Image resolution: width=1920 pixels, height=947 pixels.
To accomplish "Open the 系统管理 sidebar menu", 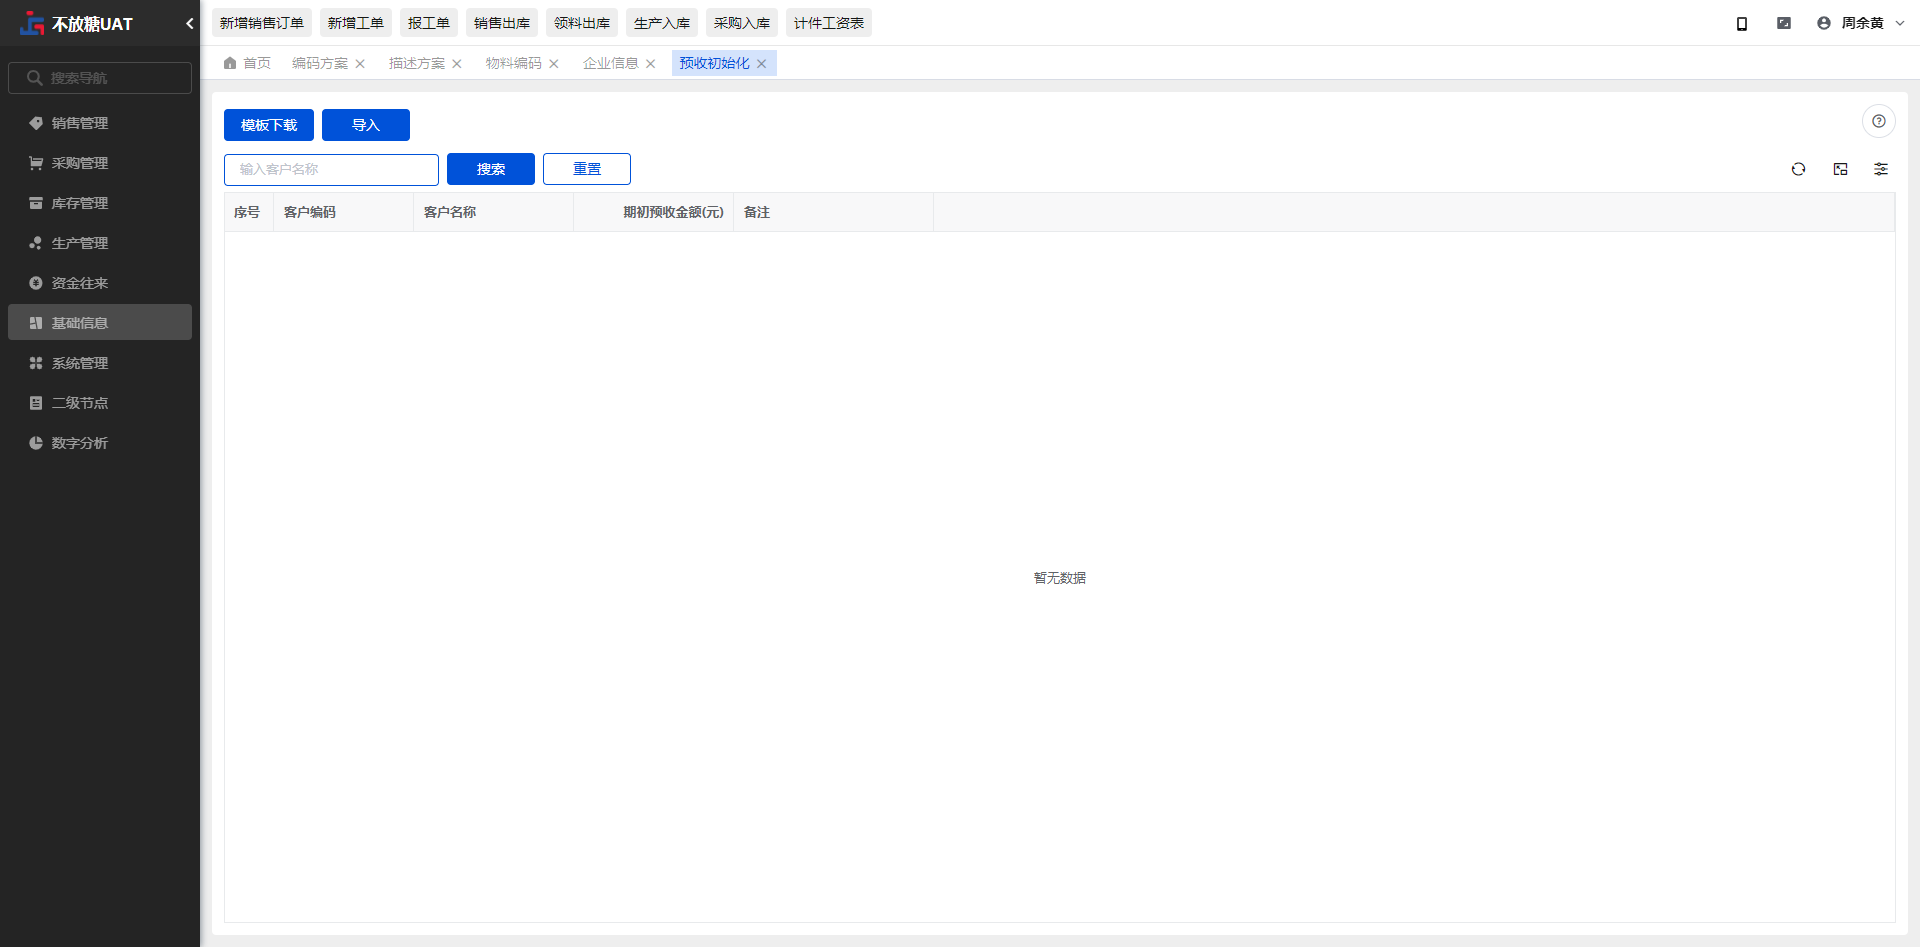I will pos(100,363).
